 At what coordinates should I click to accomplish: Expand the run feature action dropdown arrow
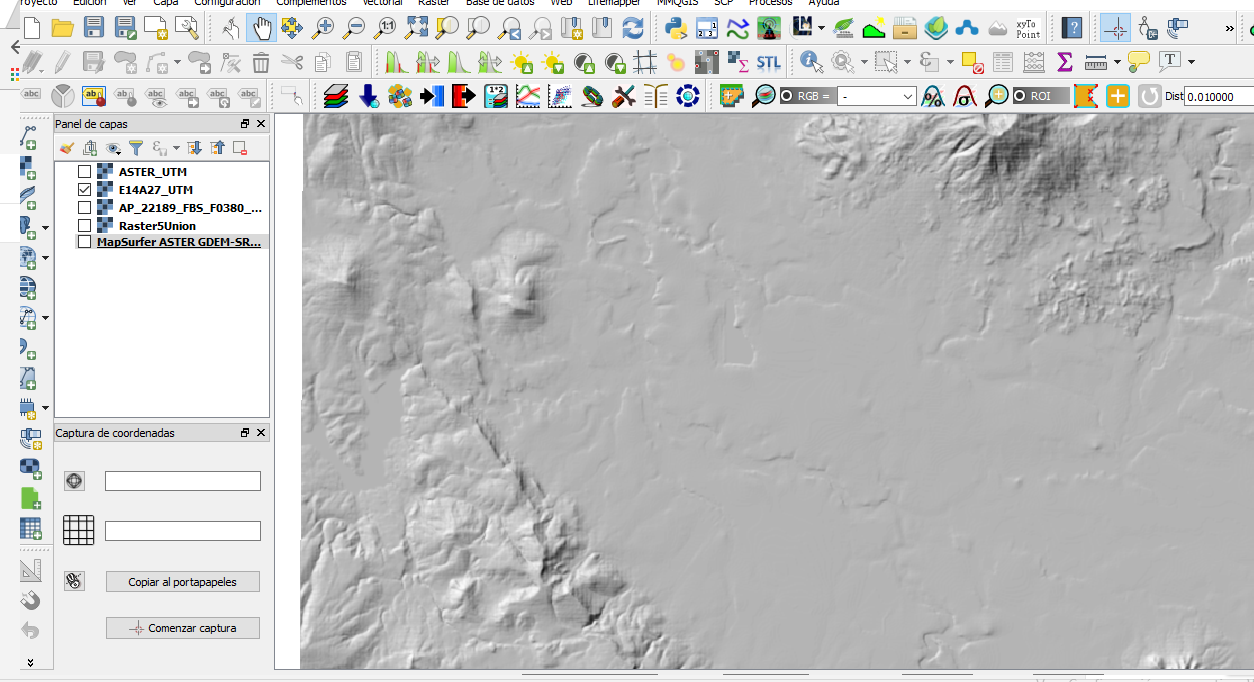pos(864,63)
